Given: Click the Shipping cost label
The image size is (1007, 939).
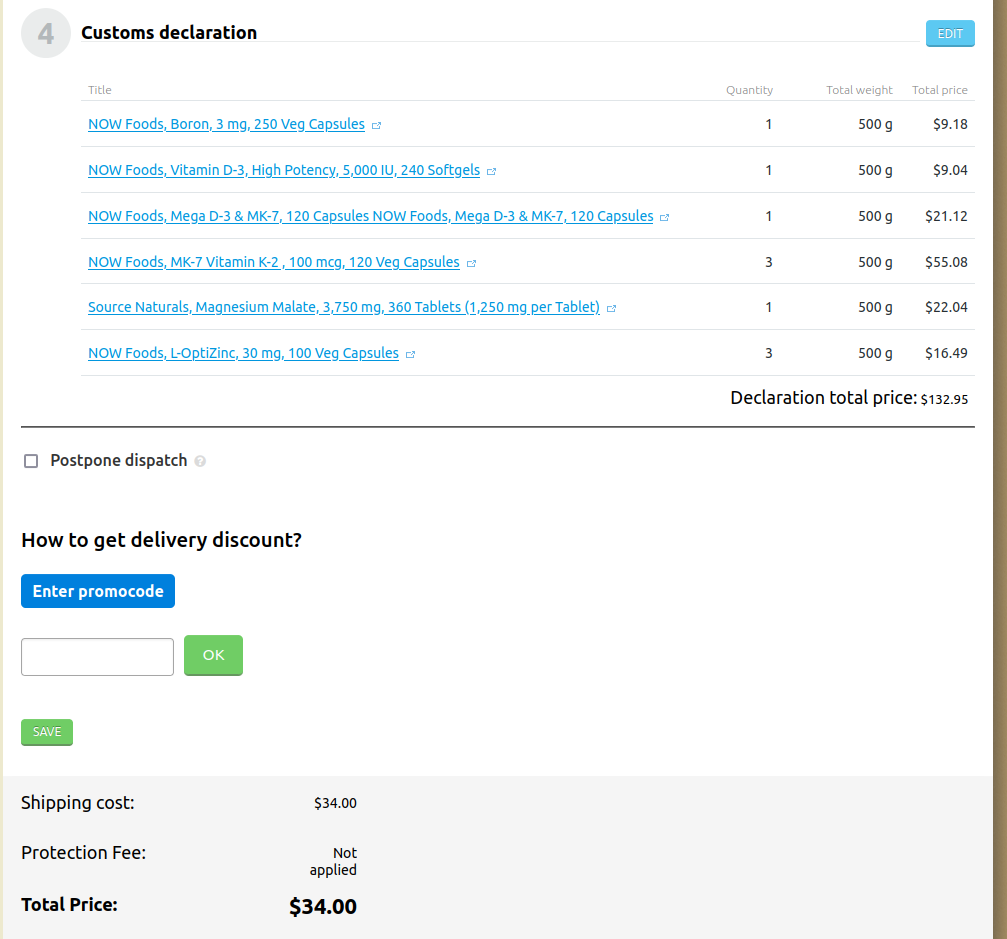Looking at the screenshot, I should 78,803.
